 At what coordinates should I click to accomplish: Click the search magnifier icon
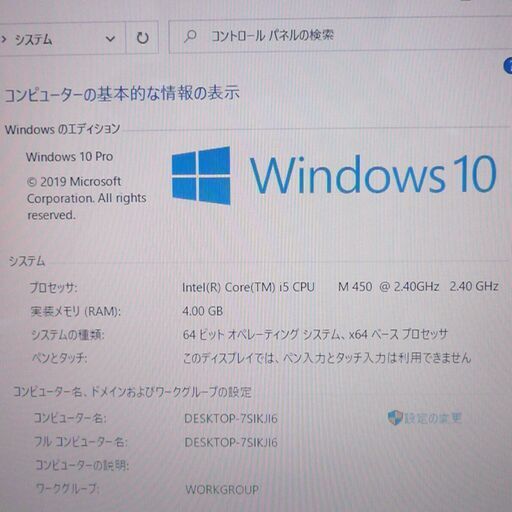190,36
